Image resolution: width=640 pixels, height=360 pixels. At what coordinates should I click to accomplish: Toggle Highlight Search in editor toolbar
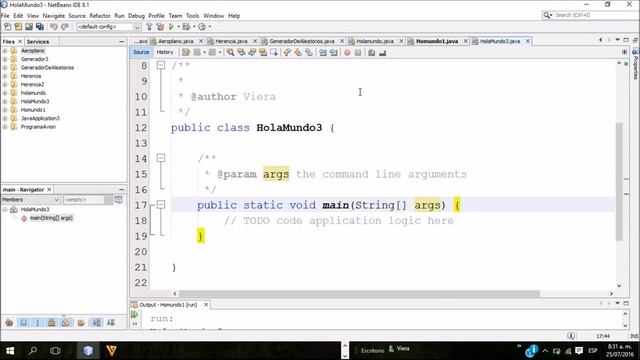(263, 52)
